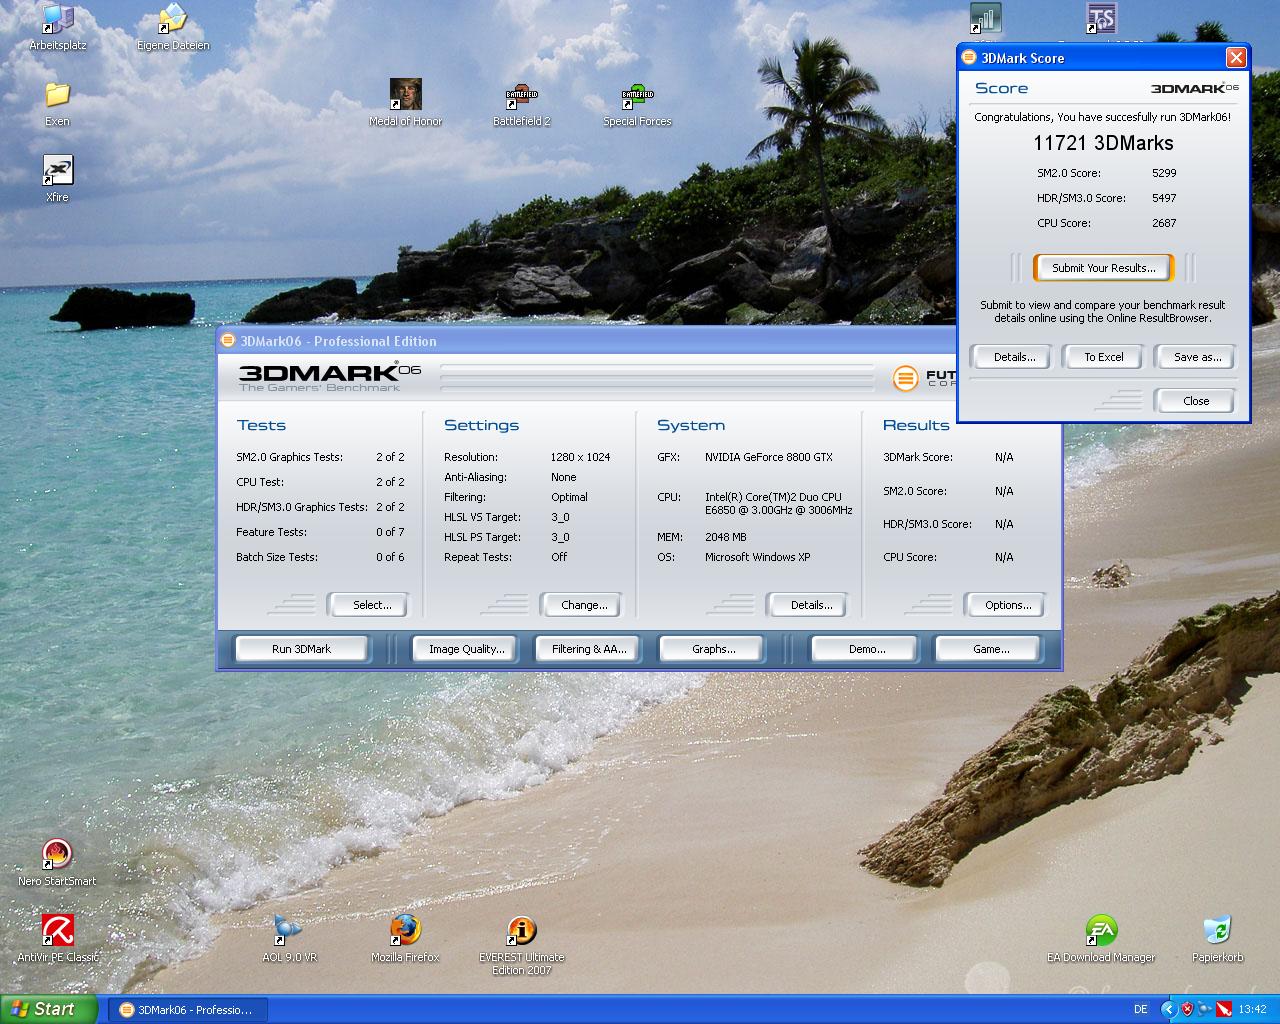
Task: Expand hidden tray icons arrow
Action: point(1168,1009)
